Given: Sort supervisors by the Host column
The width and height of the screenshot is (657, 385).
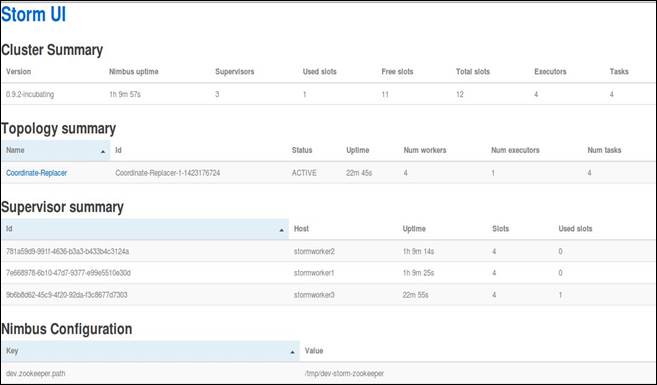Looking at the screenshot, I should click(x=301, y=229).
